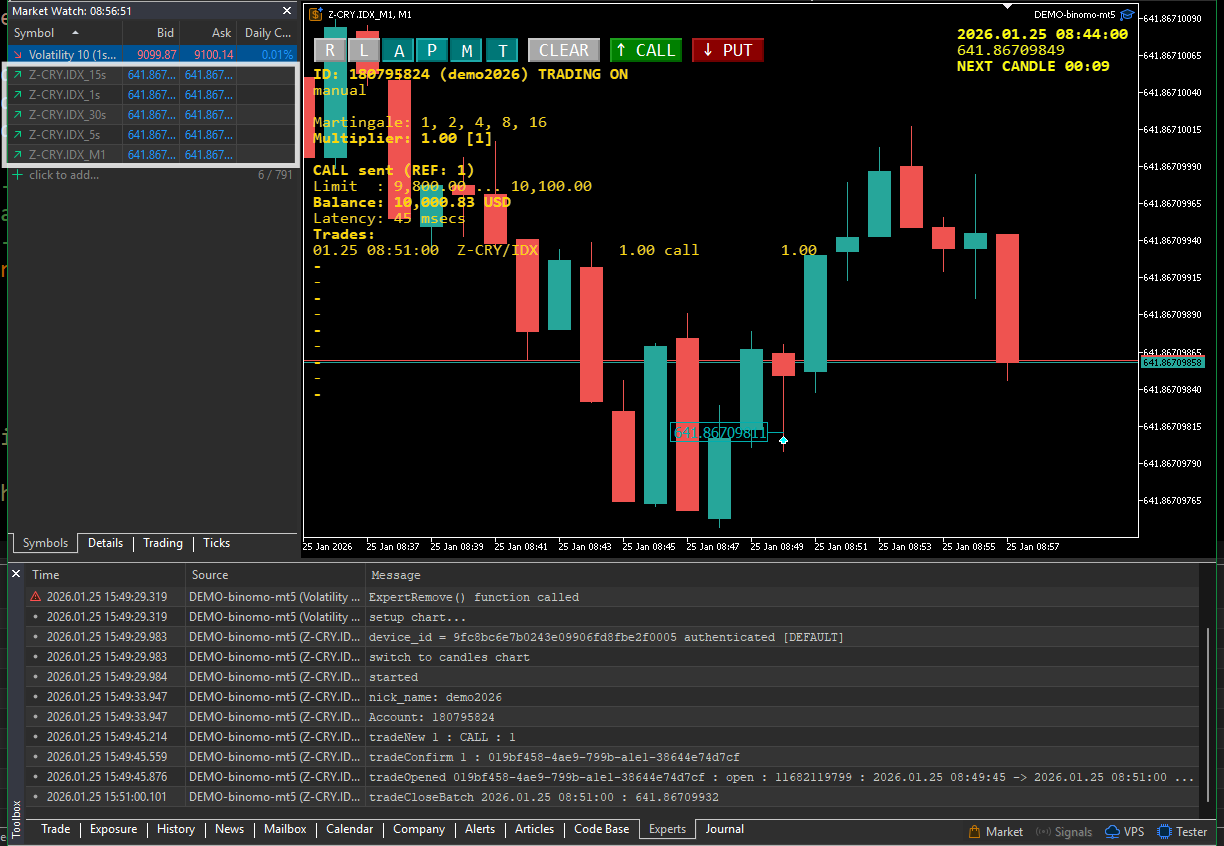Viewport: 1224px width, 846px height.
Task: Select the Z-CRY.IDX_M1 symbol row
Action: pos(153,155)
